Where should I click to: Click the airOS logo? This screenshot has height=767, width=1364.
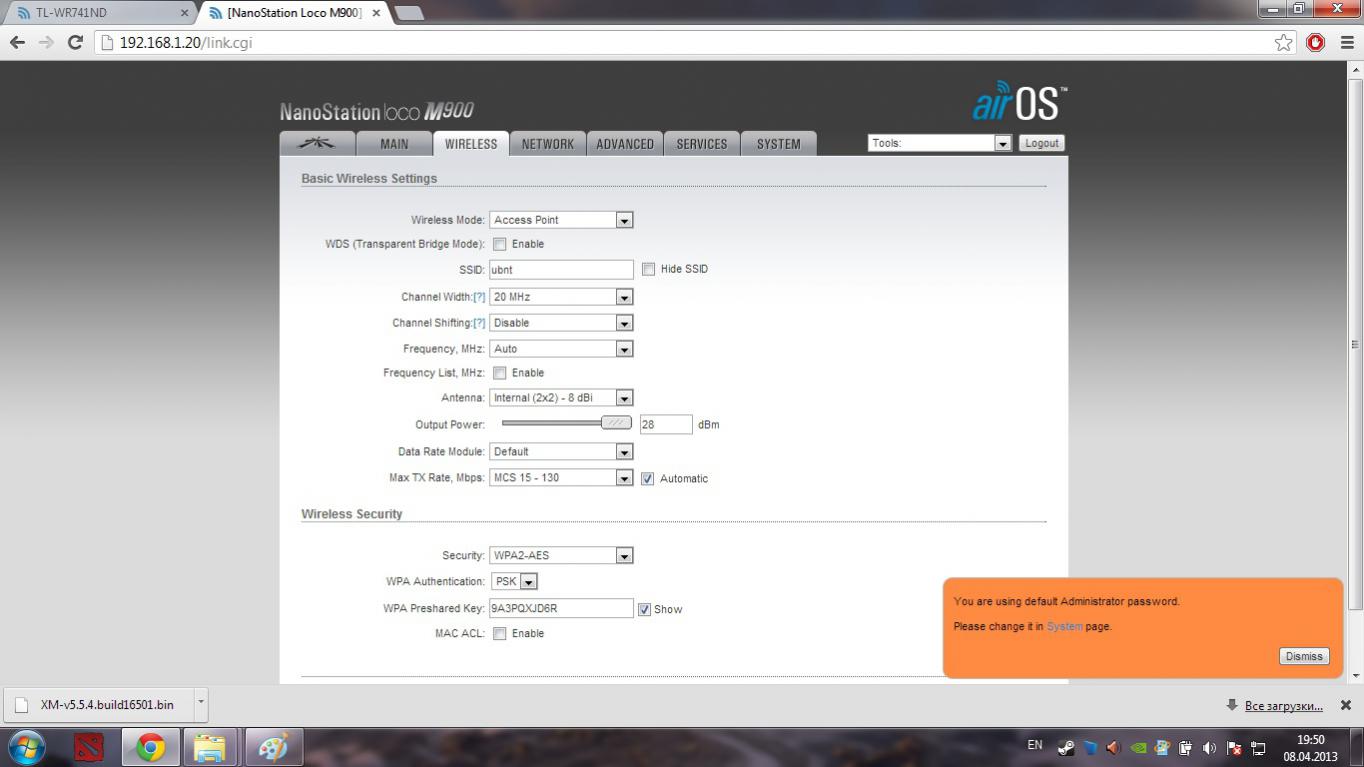coord(1018,101)
